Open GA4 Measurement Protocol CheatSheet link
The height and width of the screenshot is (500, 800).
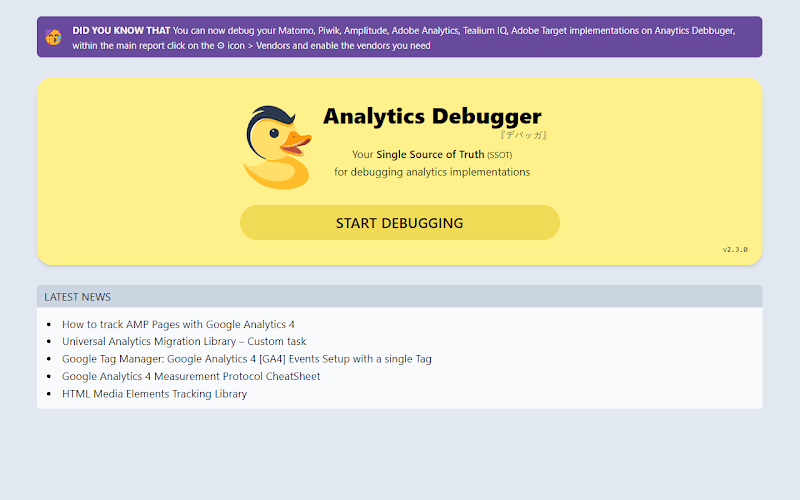tap(191, 377)
